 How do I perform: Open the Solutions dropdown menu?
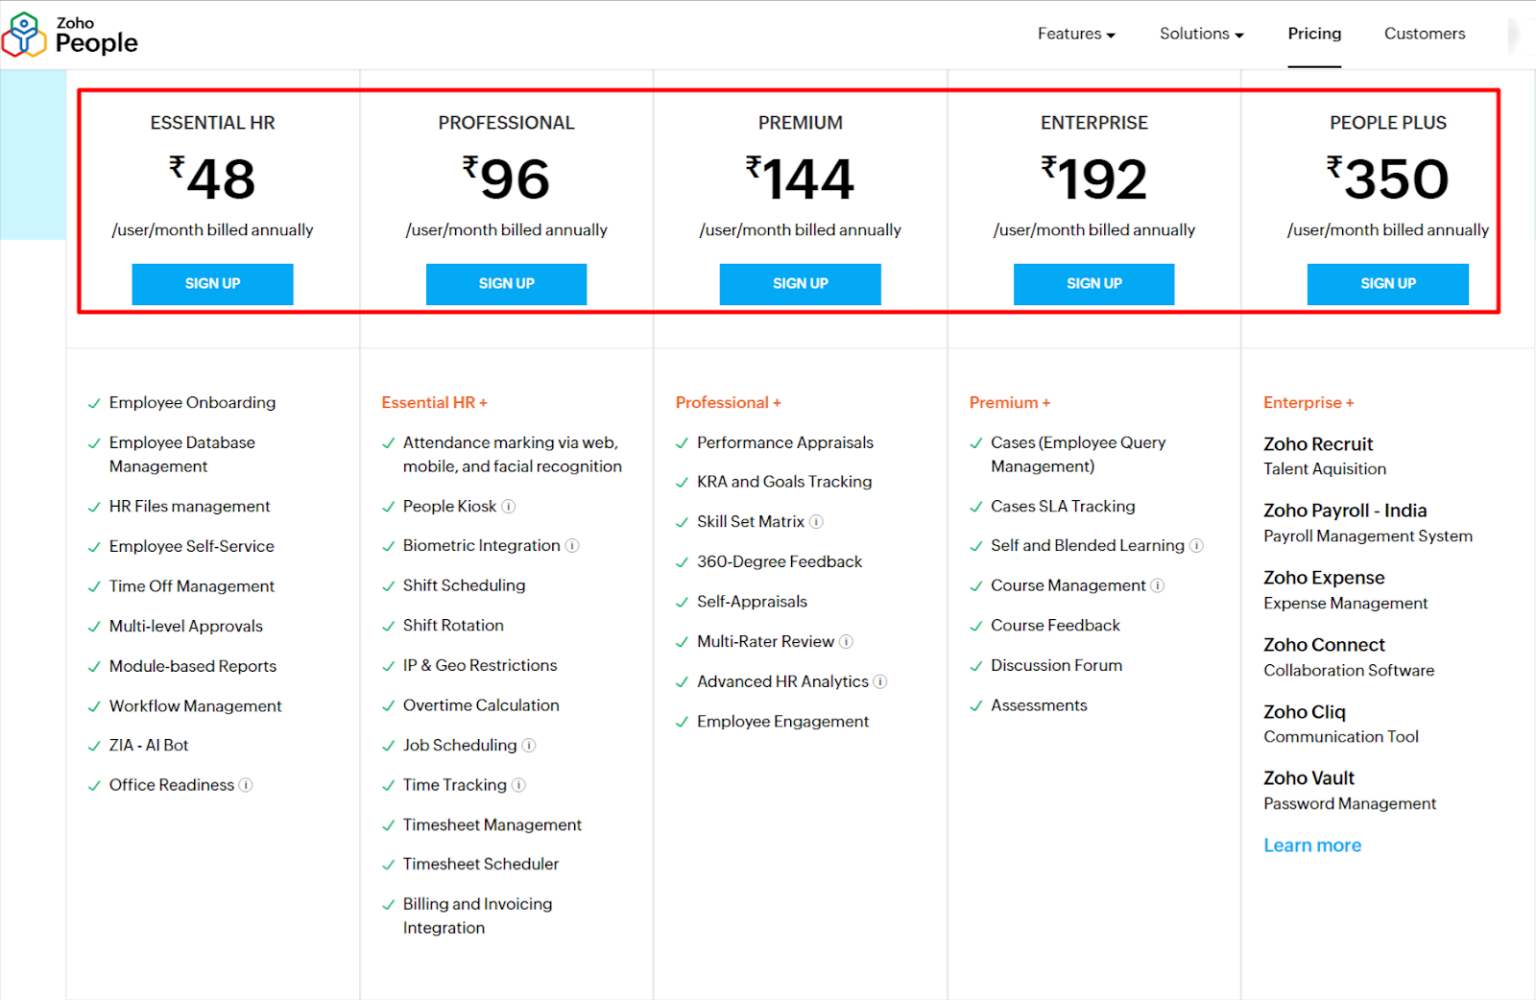1200,33
